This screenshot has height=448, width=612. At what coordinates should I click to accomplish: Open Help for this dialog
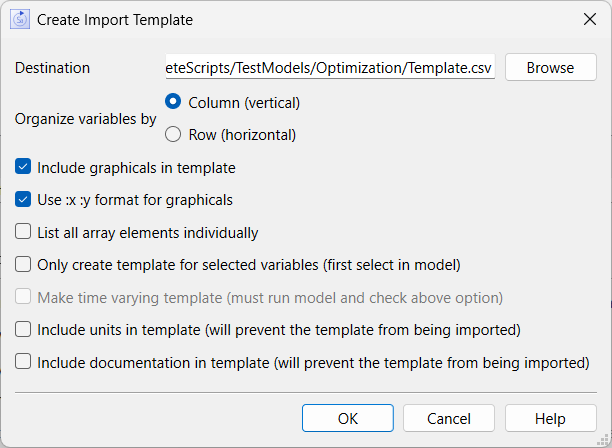point(550,418)
